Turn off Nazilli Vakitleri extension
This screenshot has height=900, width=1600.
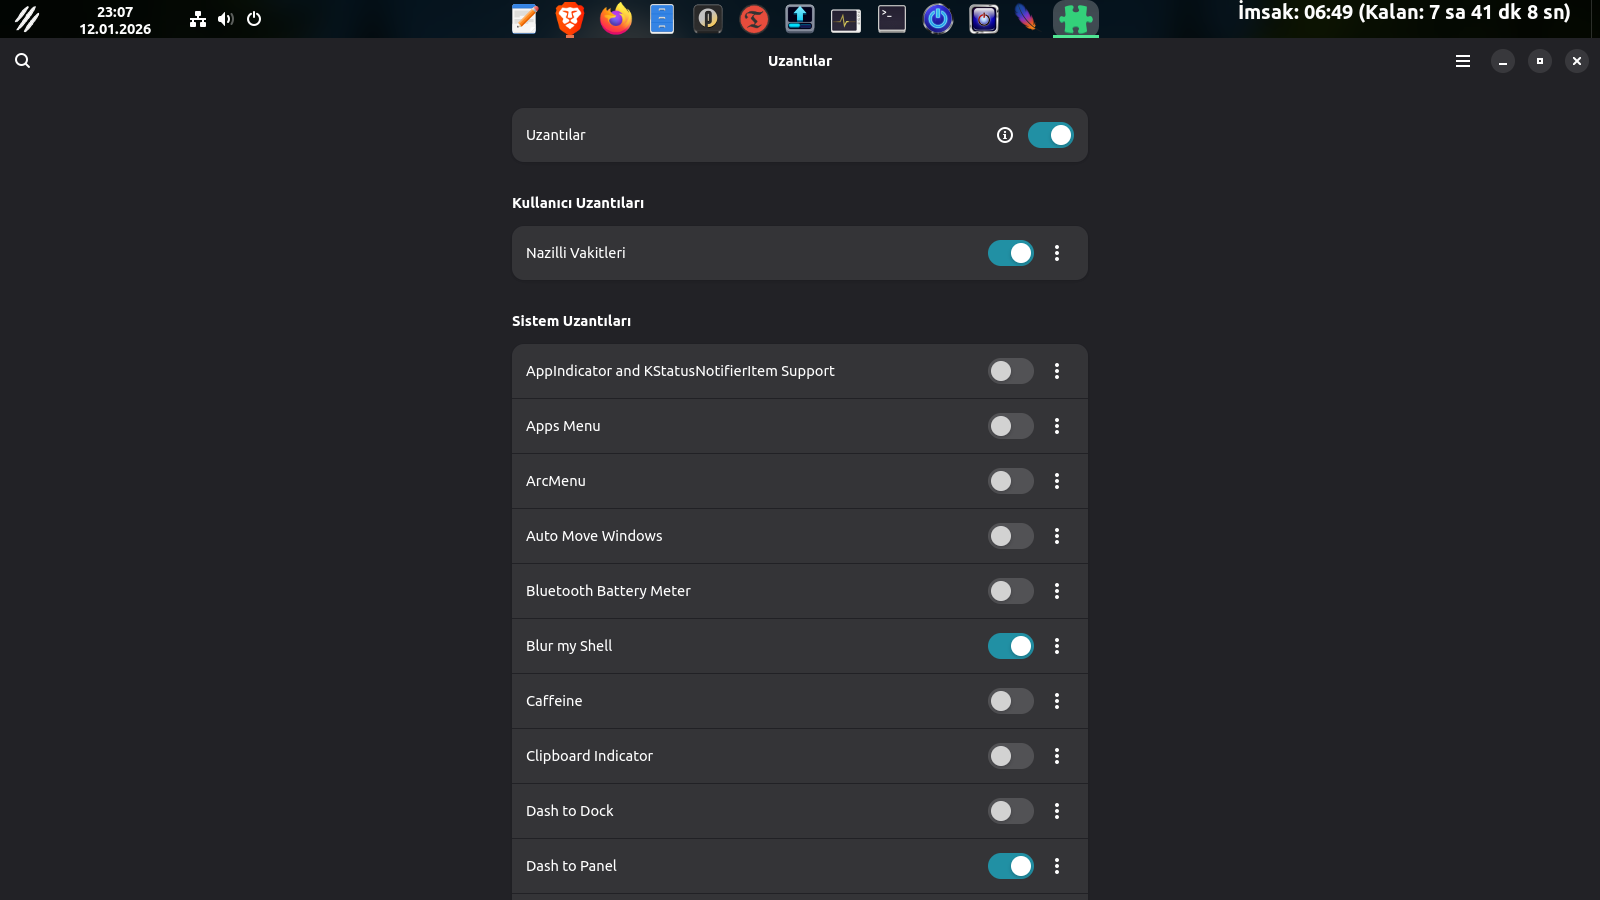[x=1010, y=253]
